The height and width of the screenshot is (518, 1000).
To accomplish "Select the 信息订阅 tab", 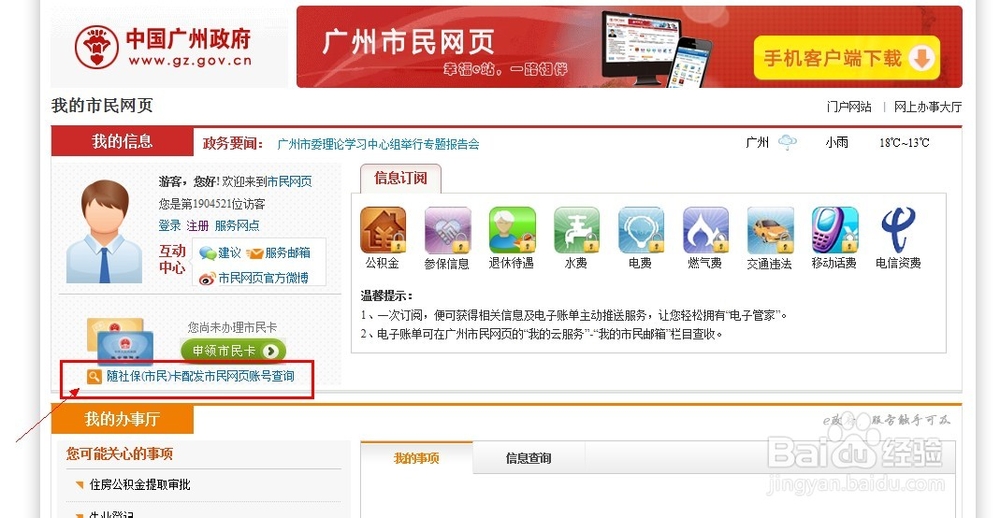I will tap(401, 178).
